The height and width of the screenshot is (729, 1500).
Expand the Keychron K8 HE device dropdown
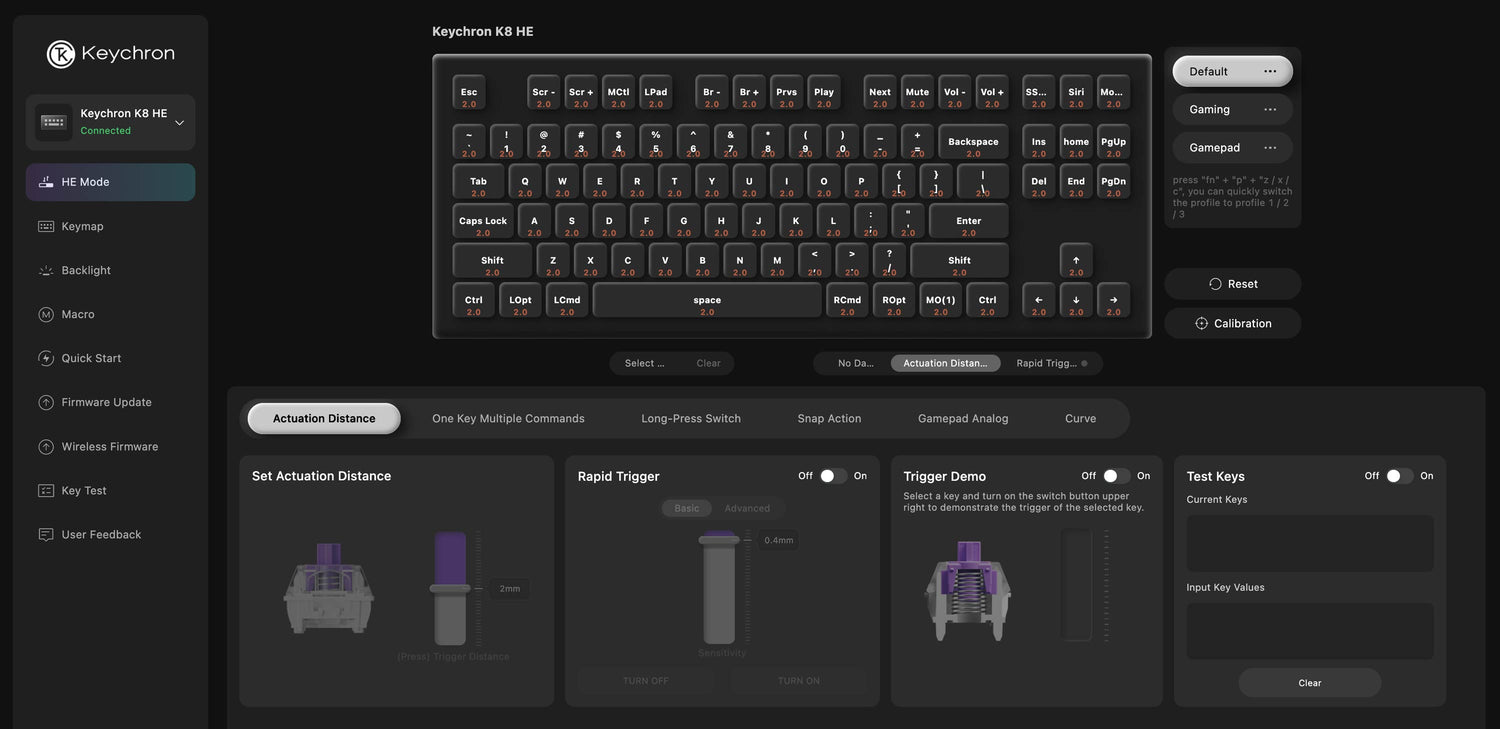point(180,123)
